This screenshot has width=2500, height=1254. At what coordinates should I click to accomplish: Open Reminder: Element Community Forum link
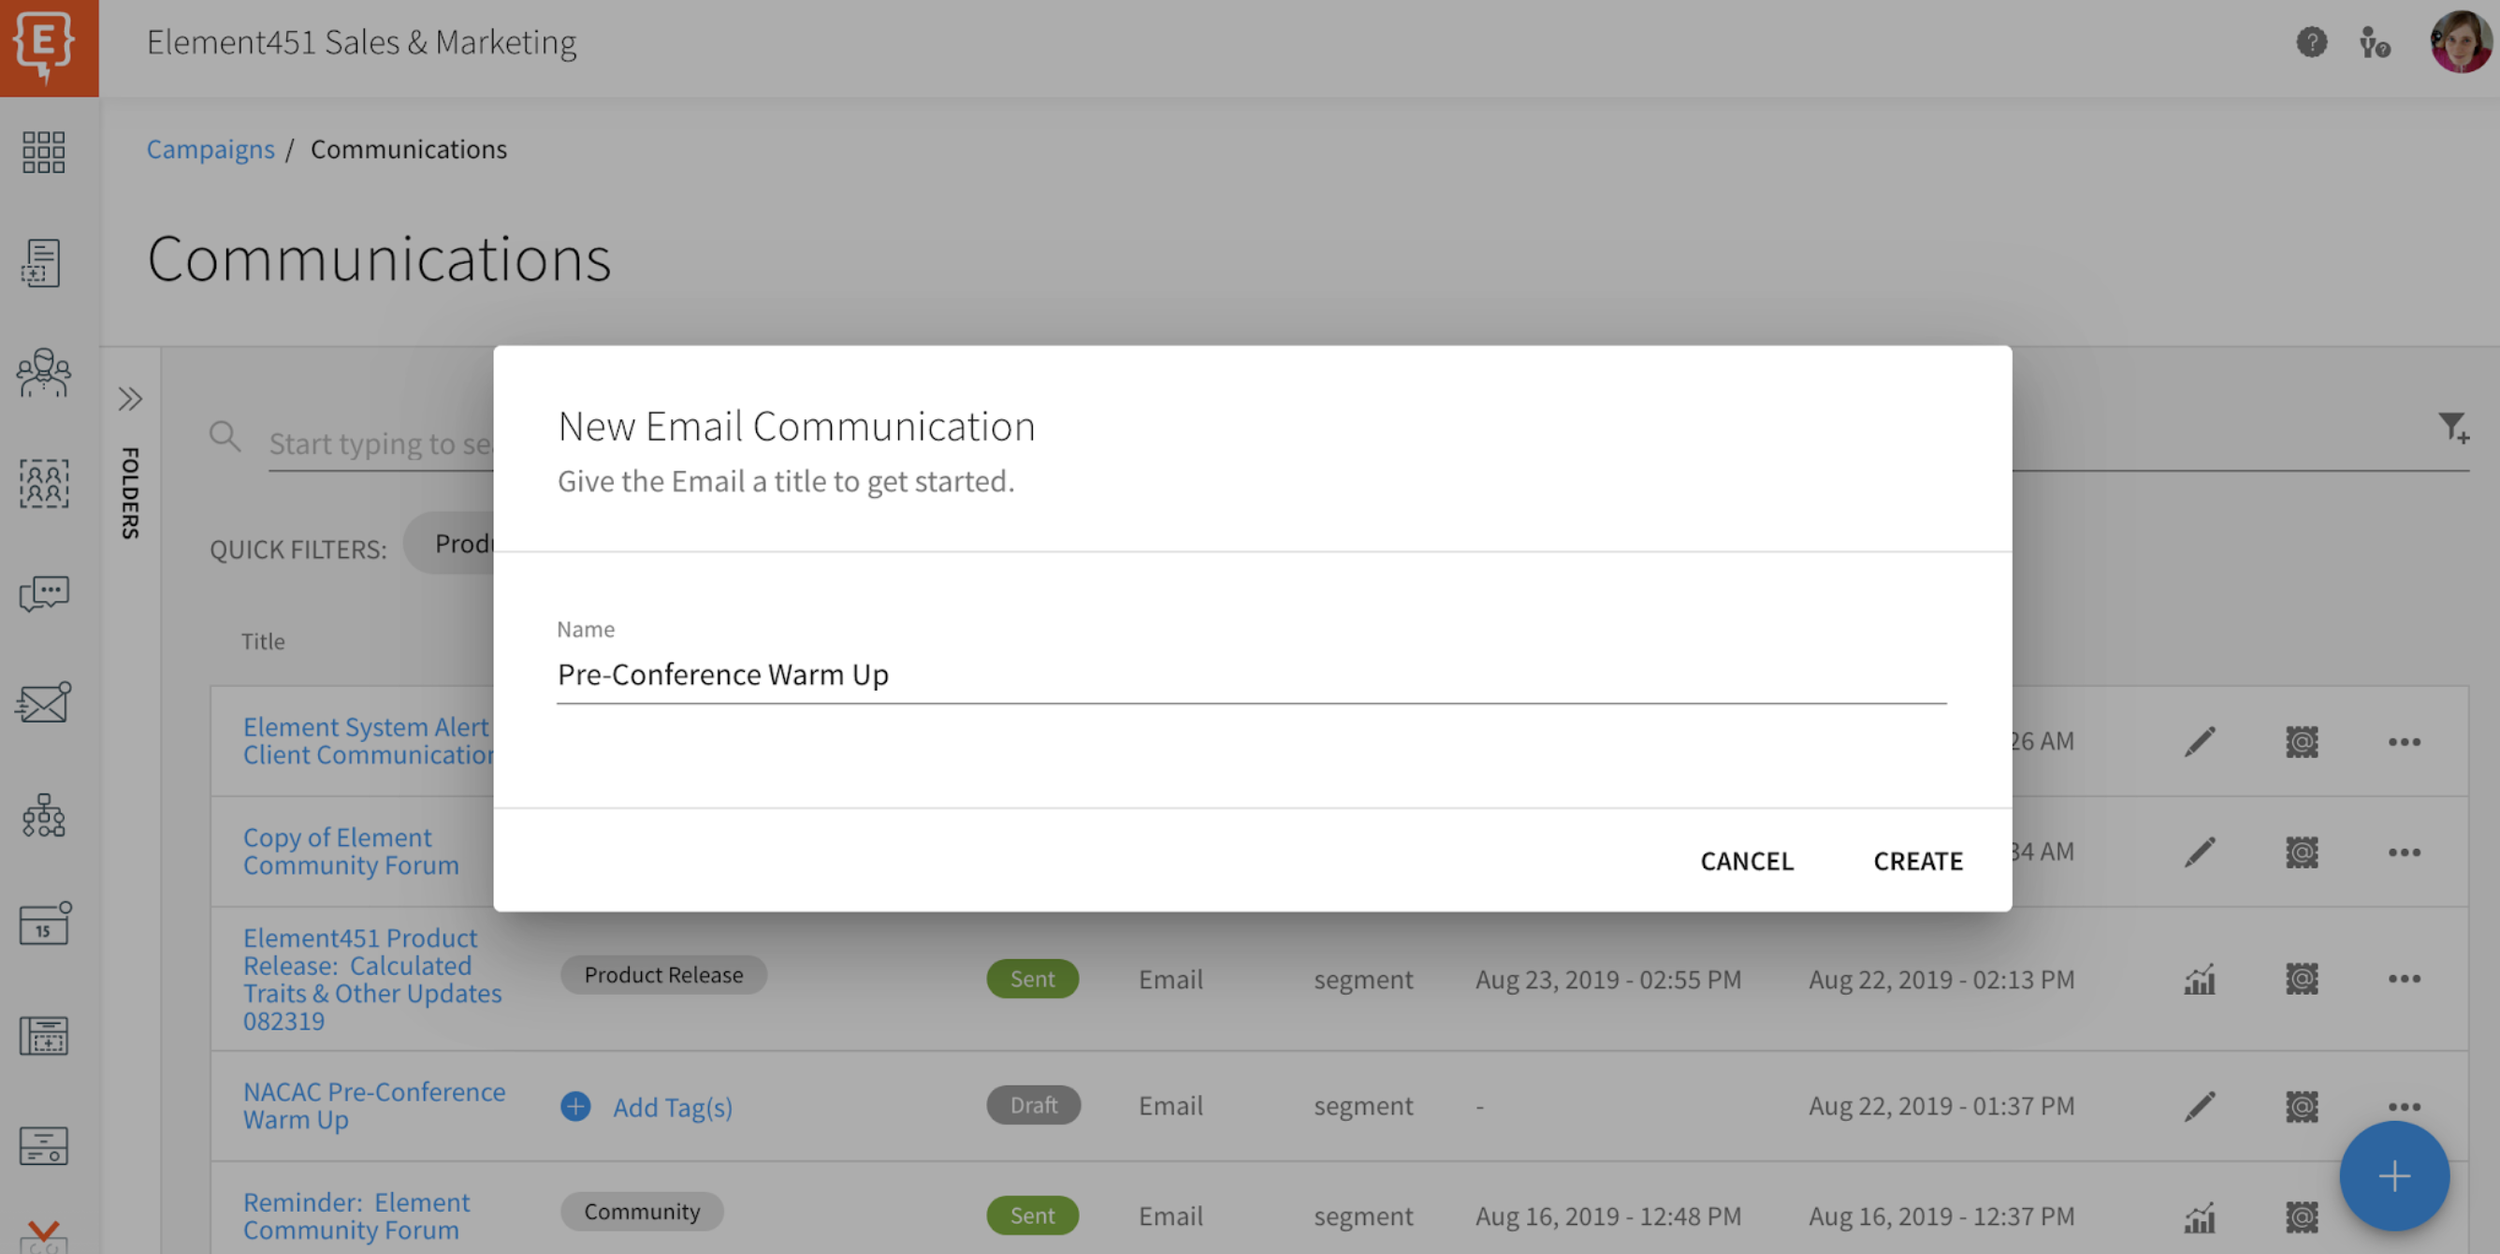point(356,1216)
